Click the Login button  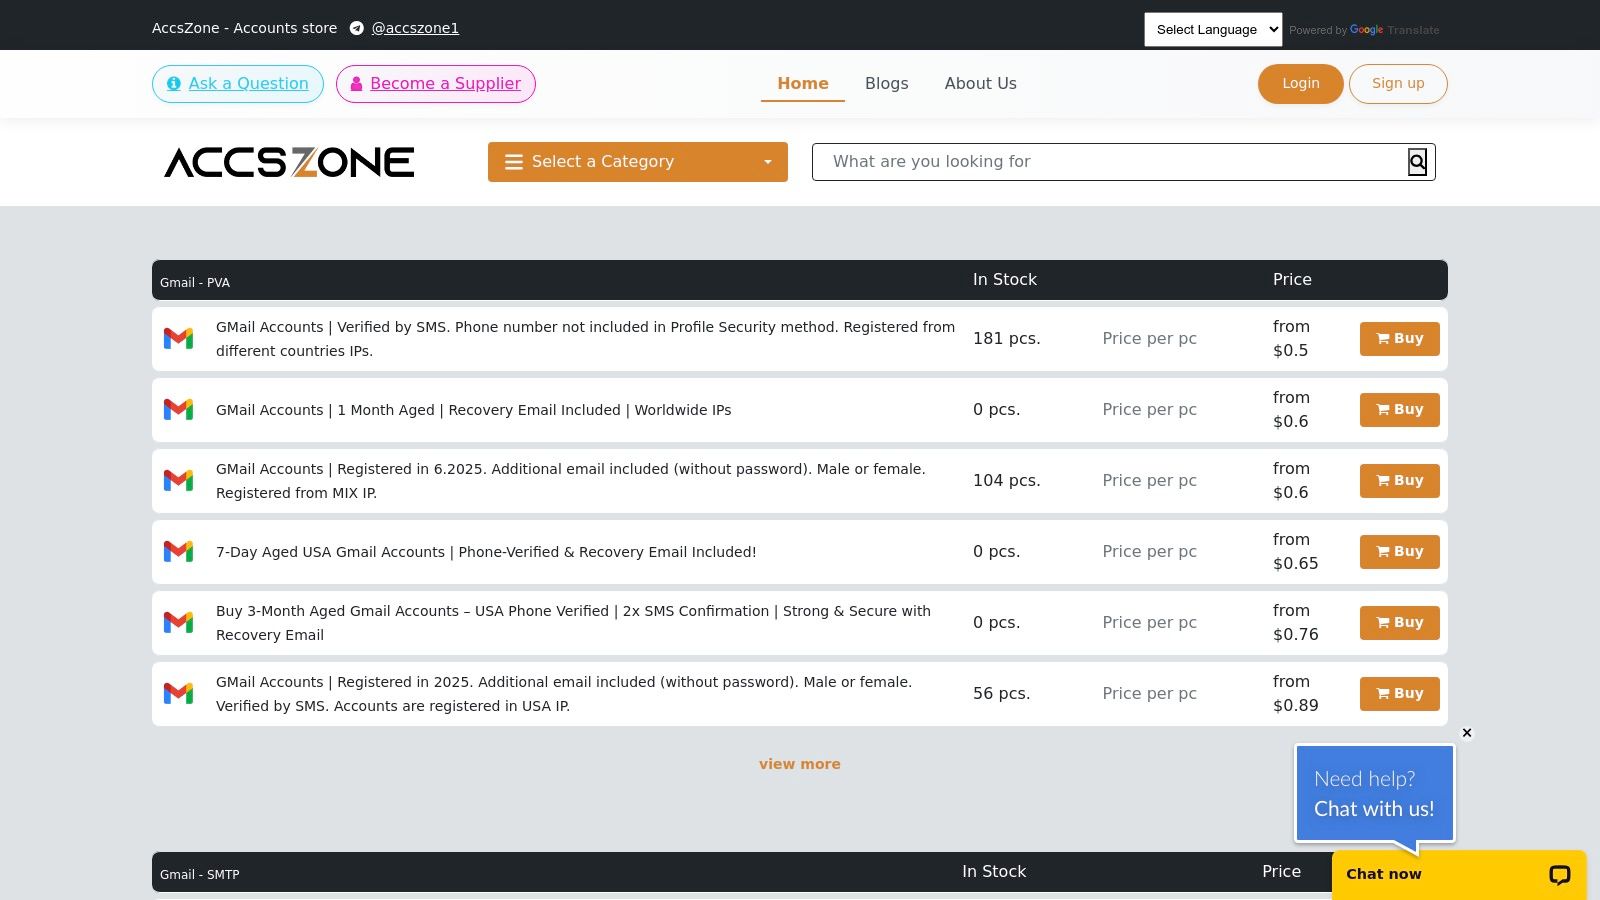click(1301, 84)
